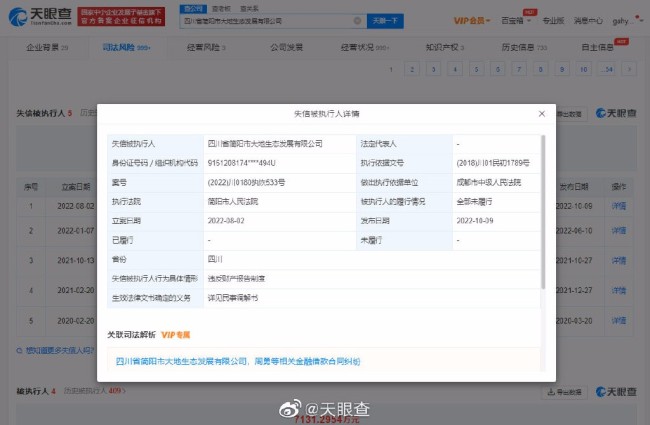Select the 查老板 search tab
Screen dimensions: 650x425
(221, 8)
